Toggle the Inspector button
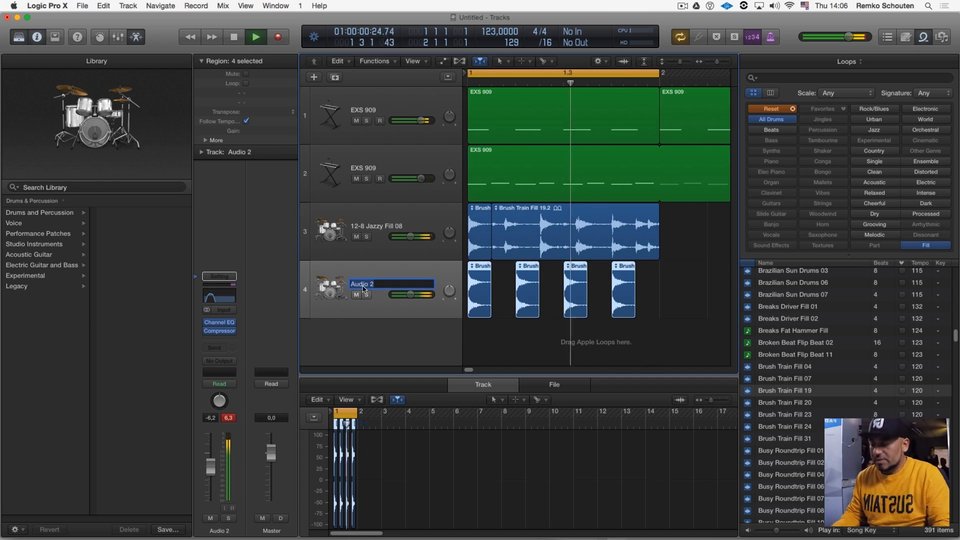This screenshot has height=540, width=960. tap(37, 37)
